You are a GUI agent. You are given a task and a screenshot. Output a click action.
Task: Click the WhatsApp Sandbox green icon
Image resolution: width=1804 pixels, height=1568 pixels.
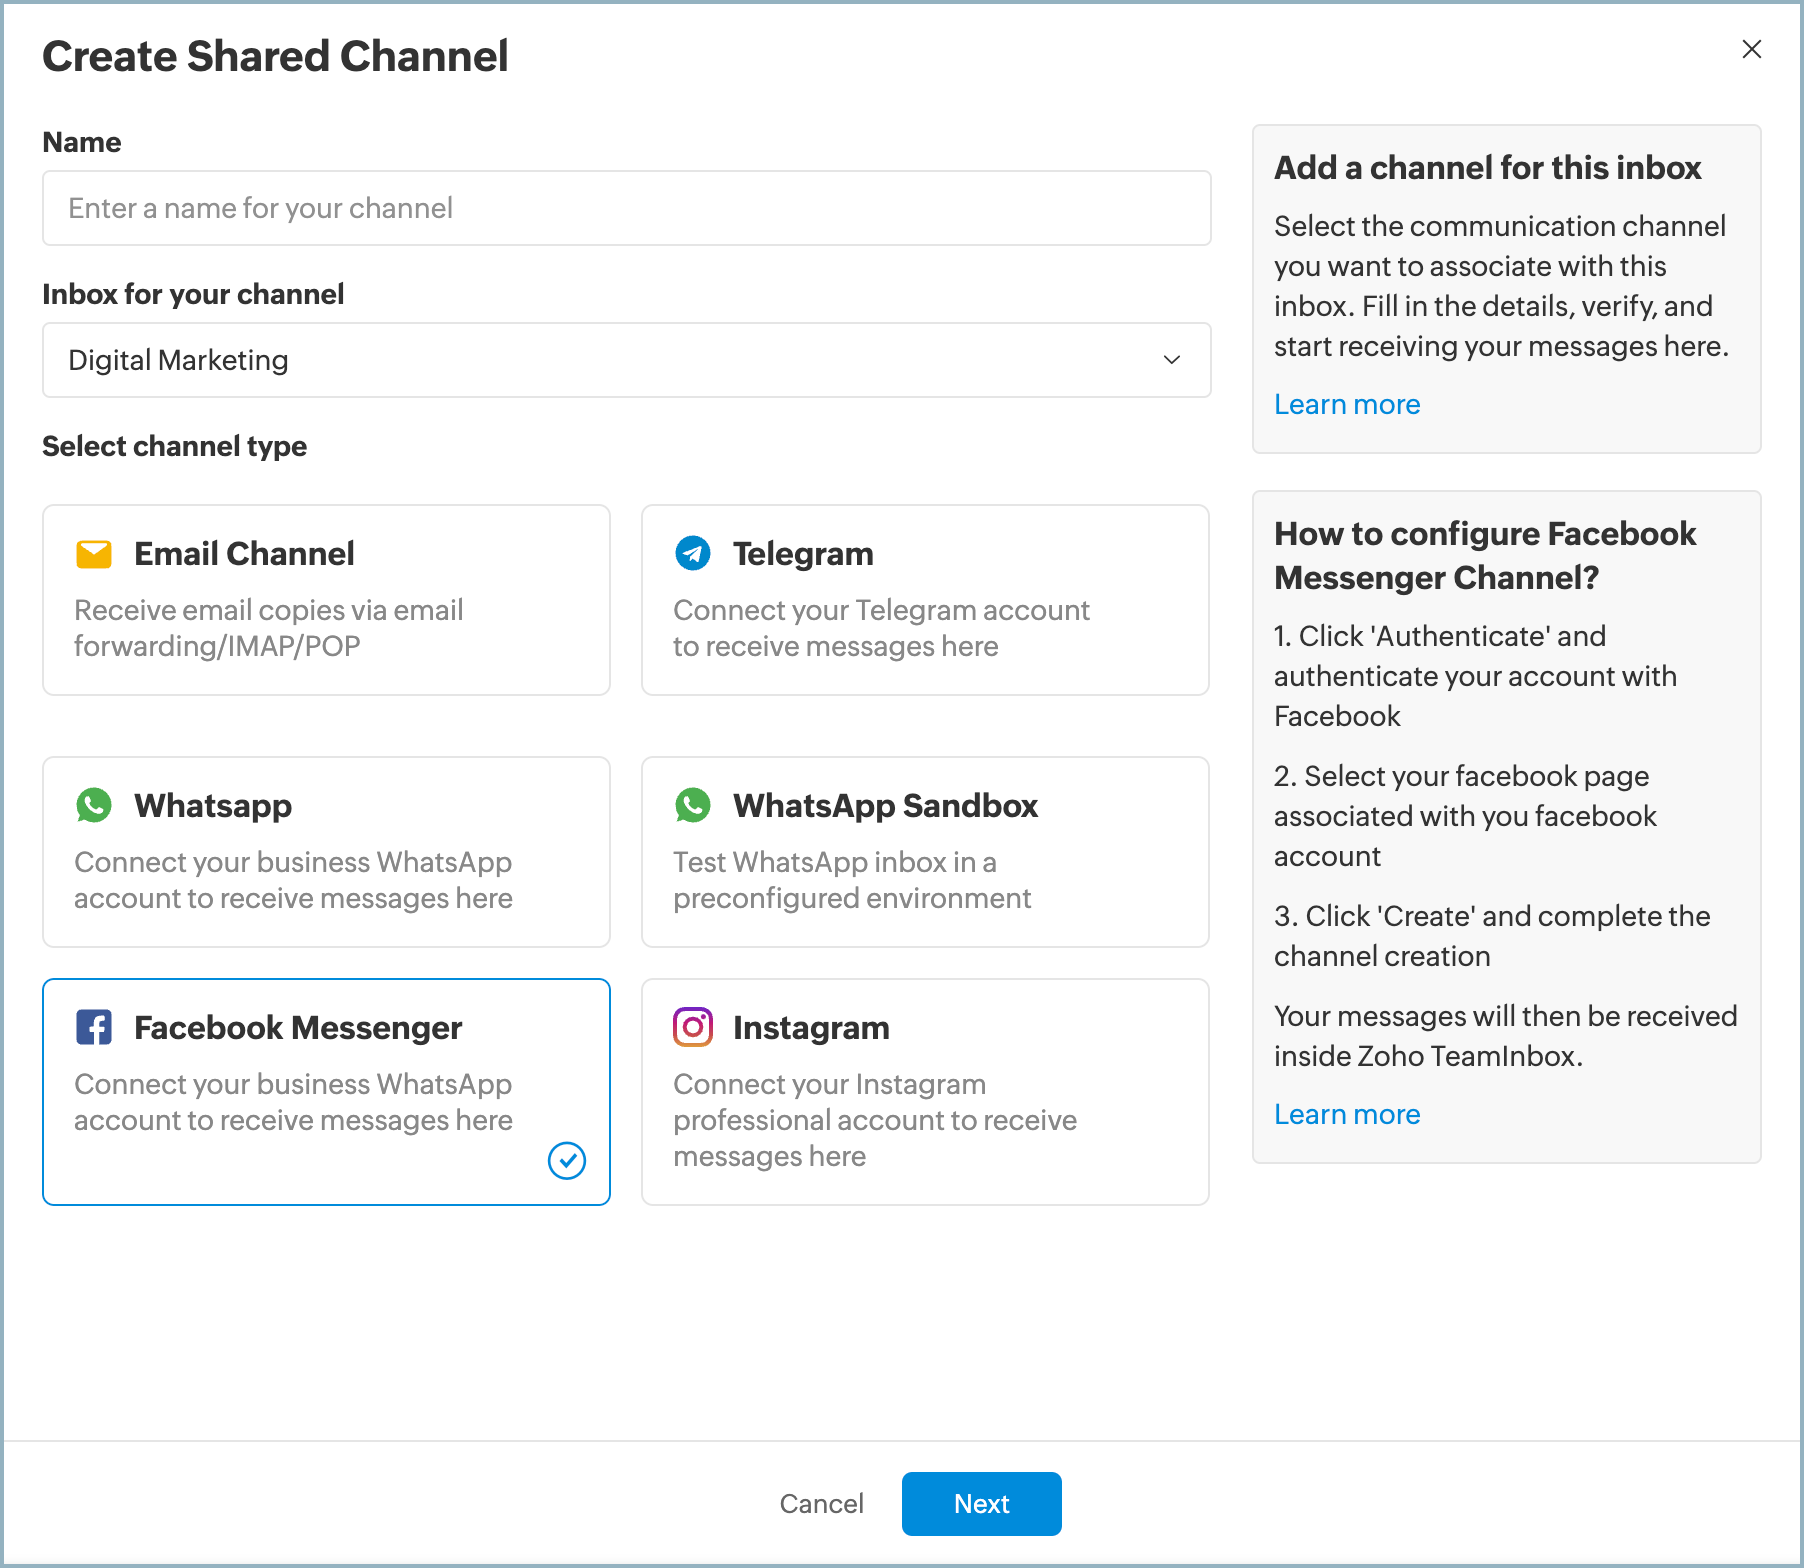pyautogui.click(x=693, y=805)
